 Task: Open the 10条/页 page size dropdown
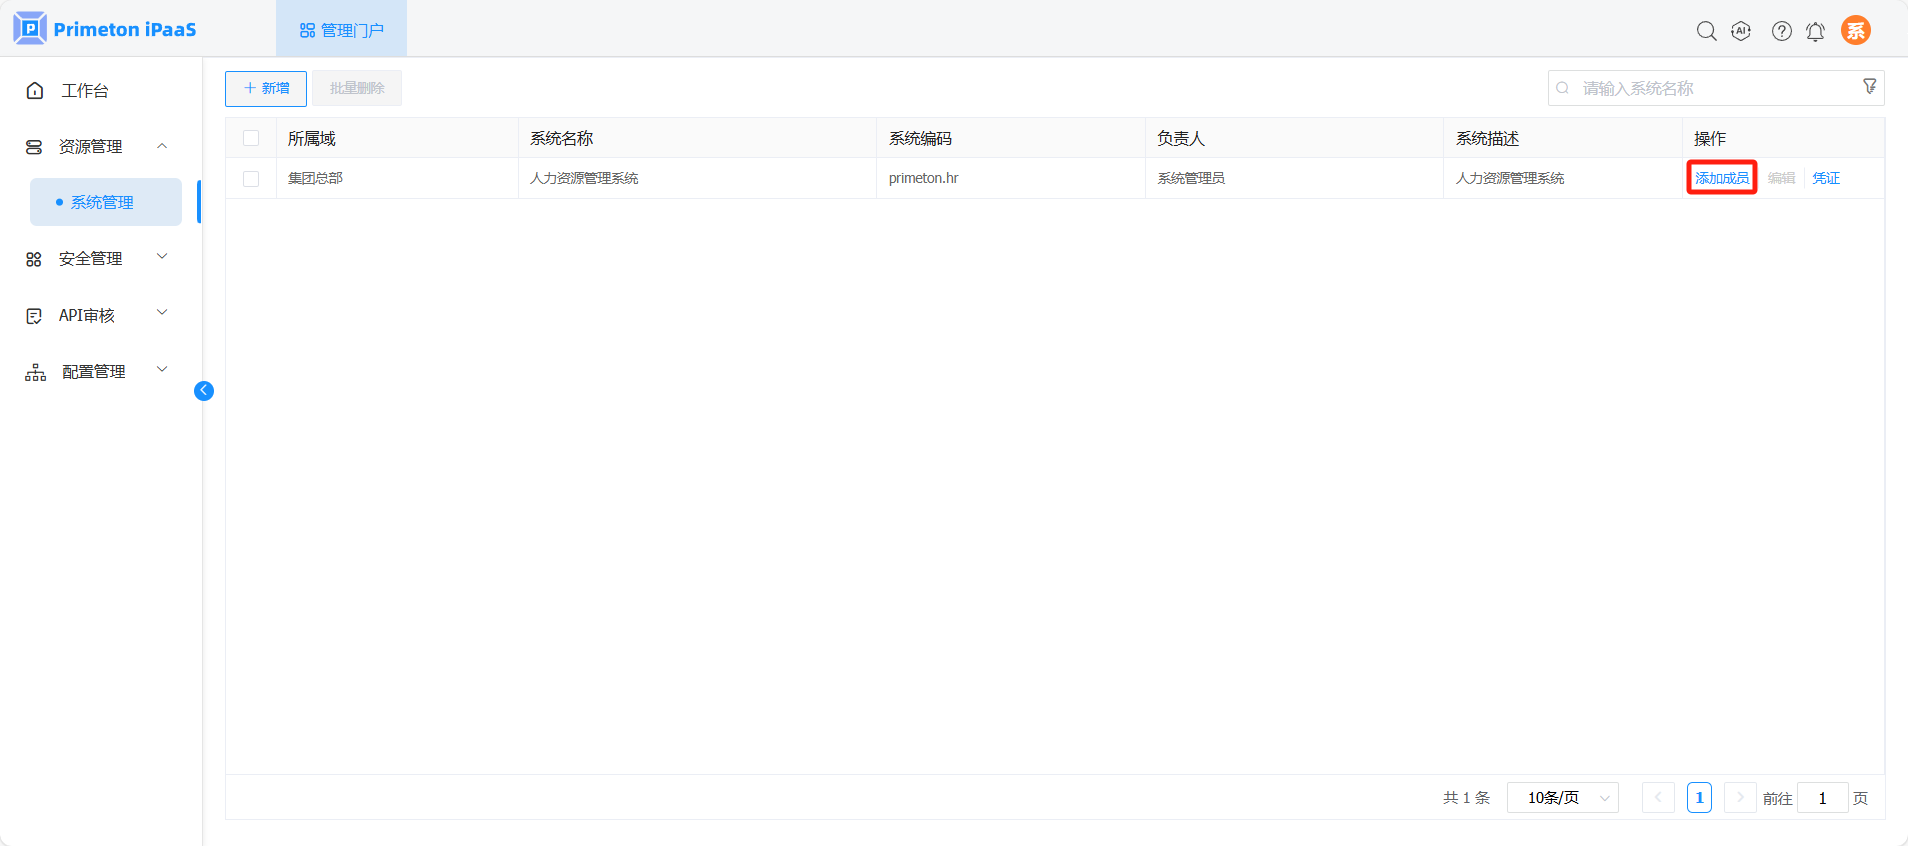click(1562, 797)
